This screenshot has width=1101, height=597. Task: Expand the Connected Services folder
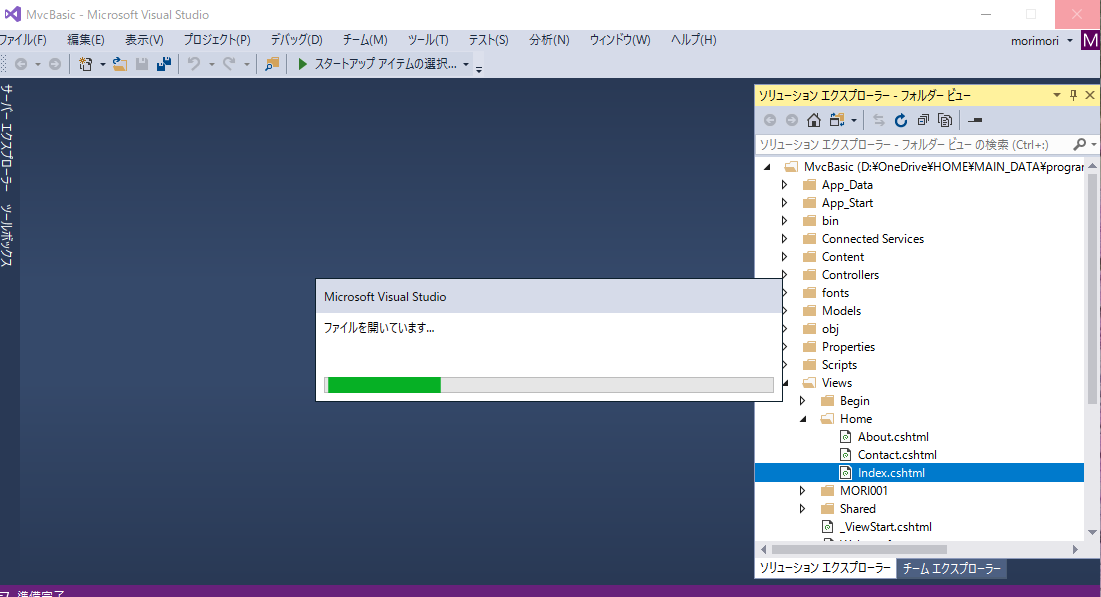click(x=784, y=239)
